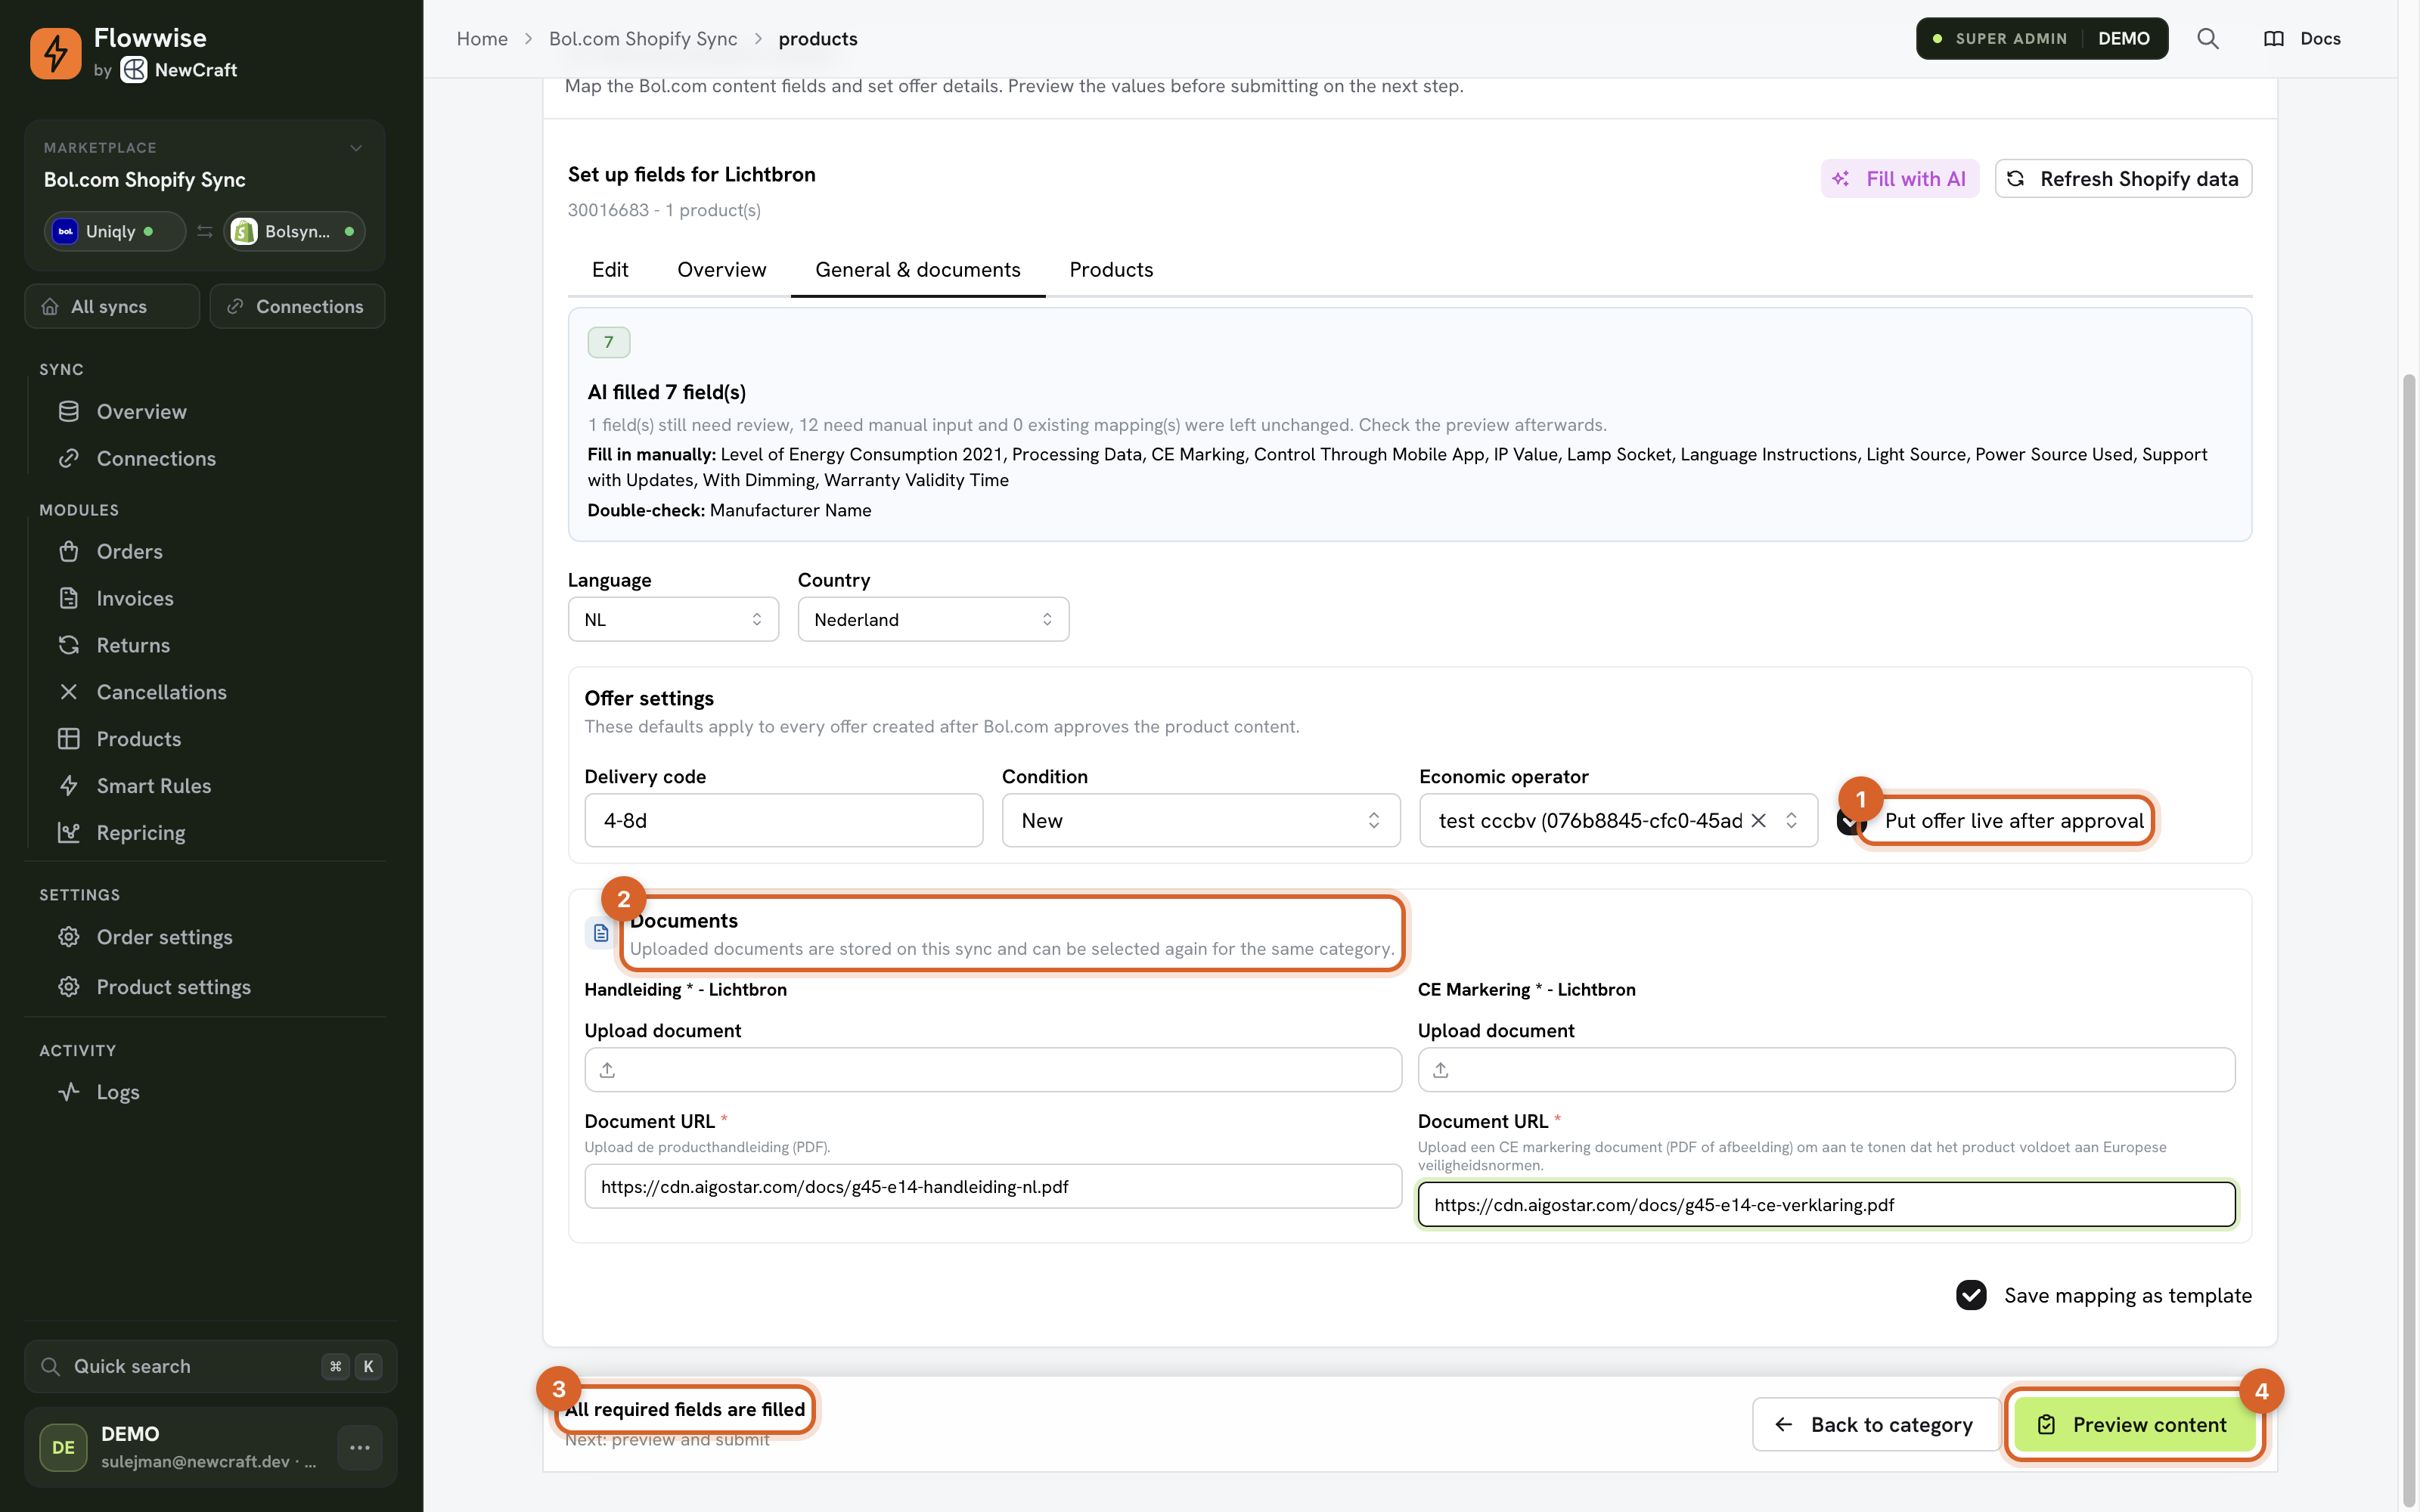Open the Orders module
The height and width of the screenshot is (1512, 2420).
129,551
